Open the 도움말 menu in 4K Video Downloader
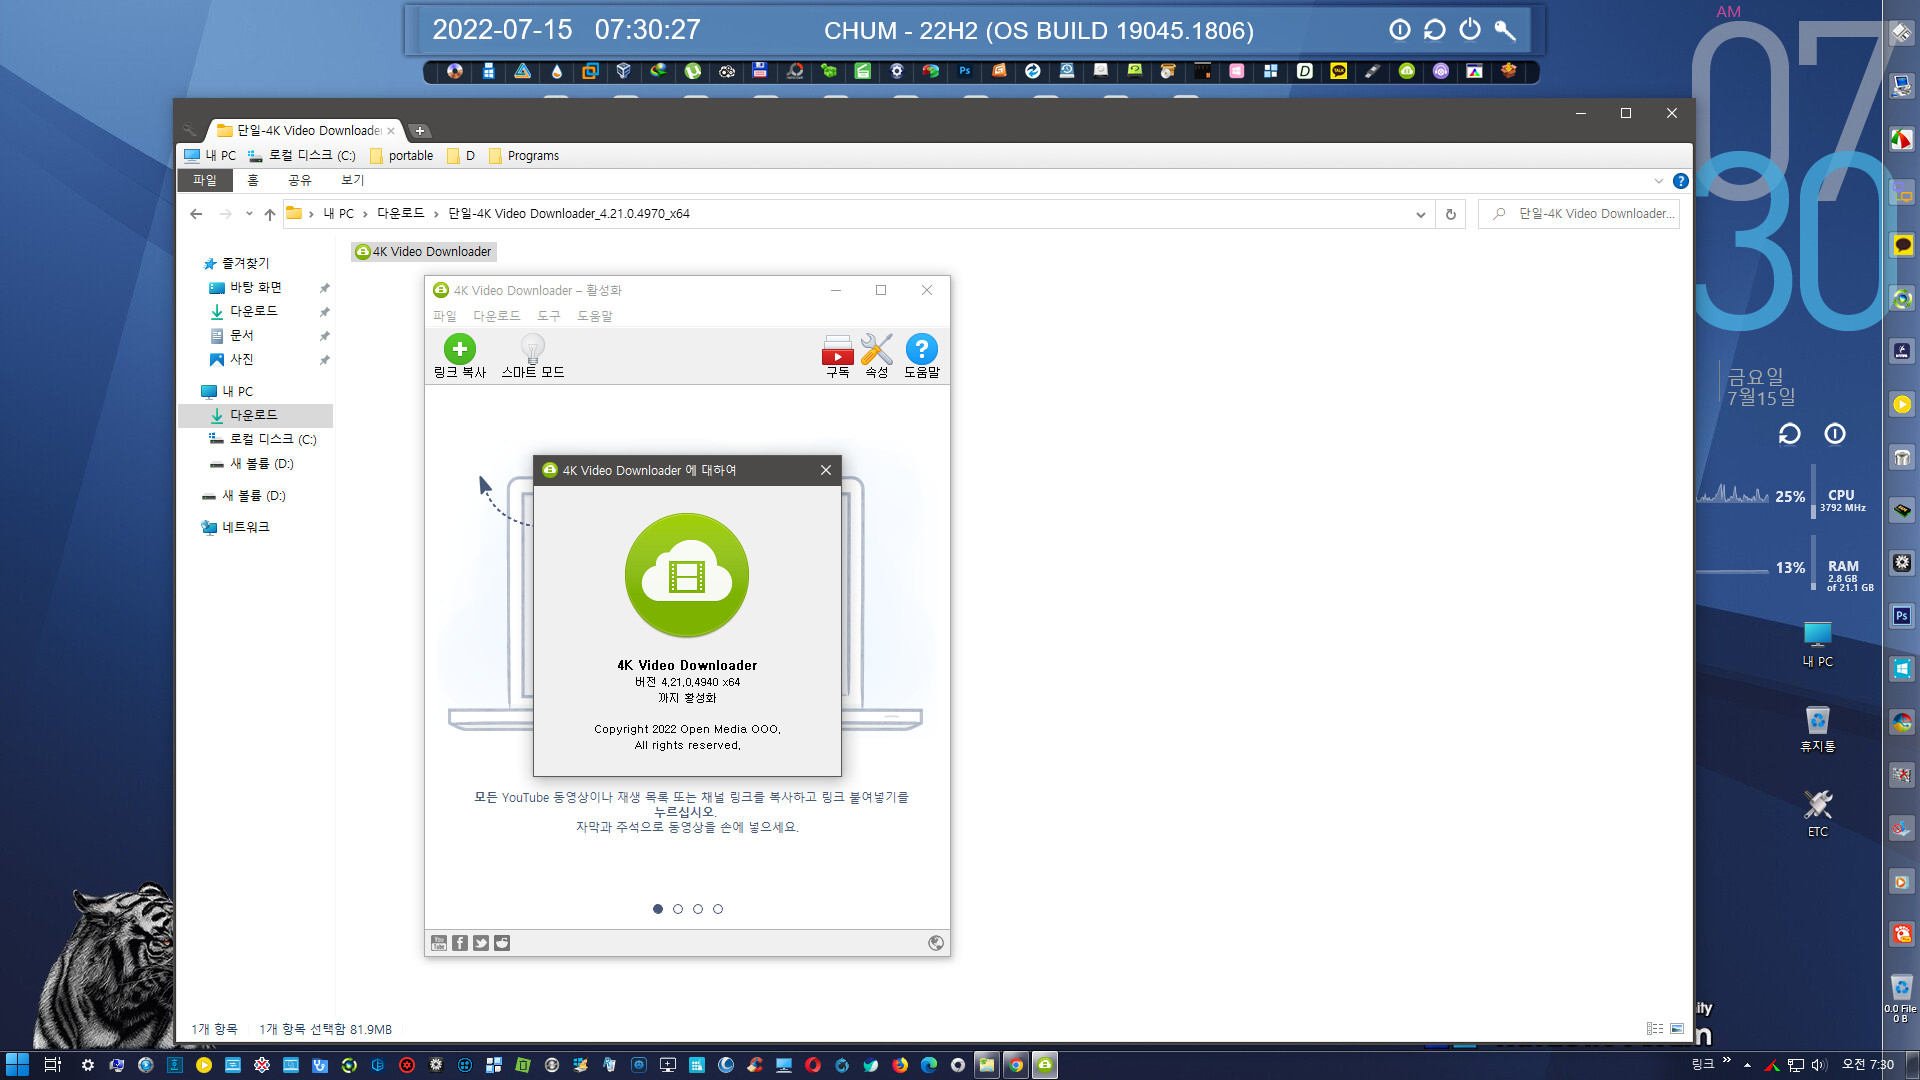 [x=594, y=316]
